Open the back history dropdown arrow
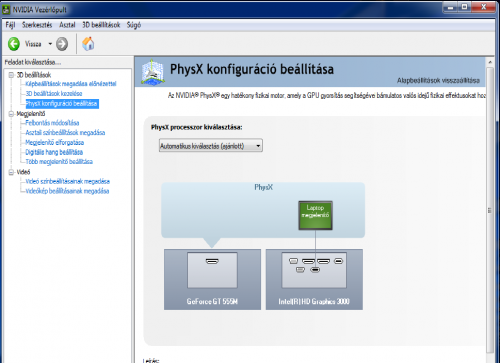Screen dimensions: 500x363 [50, 44]
